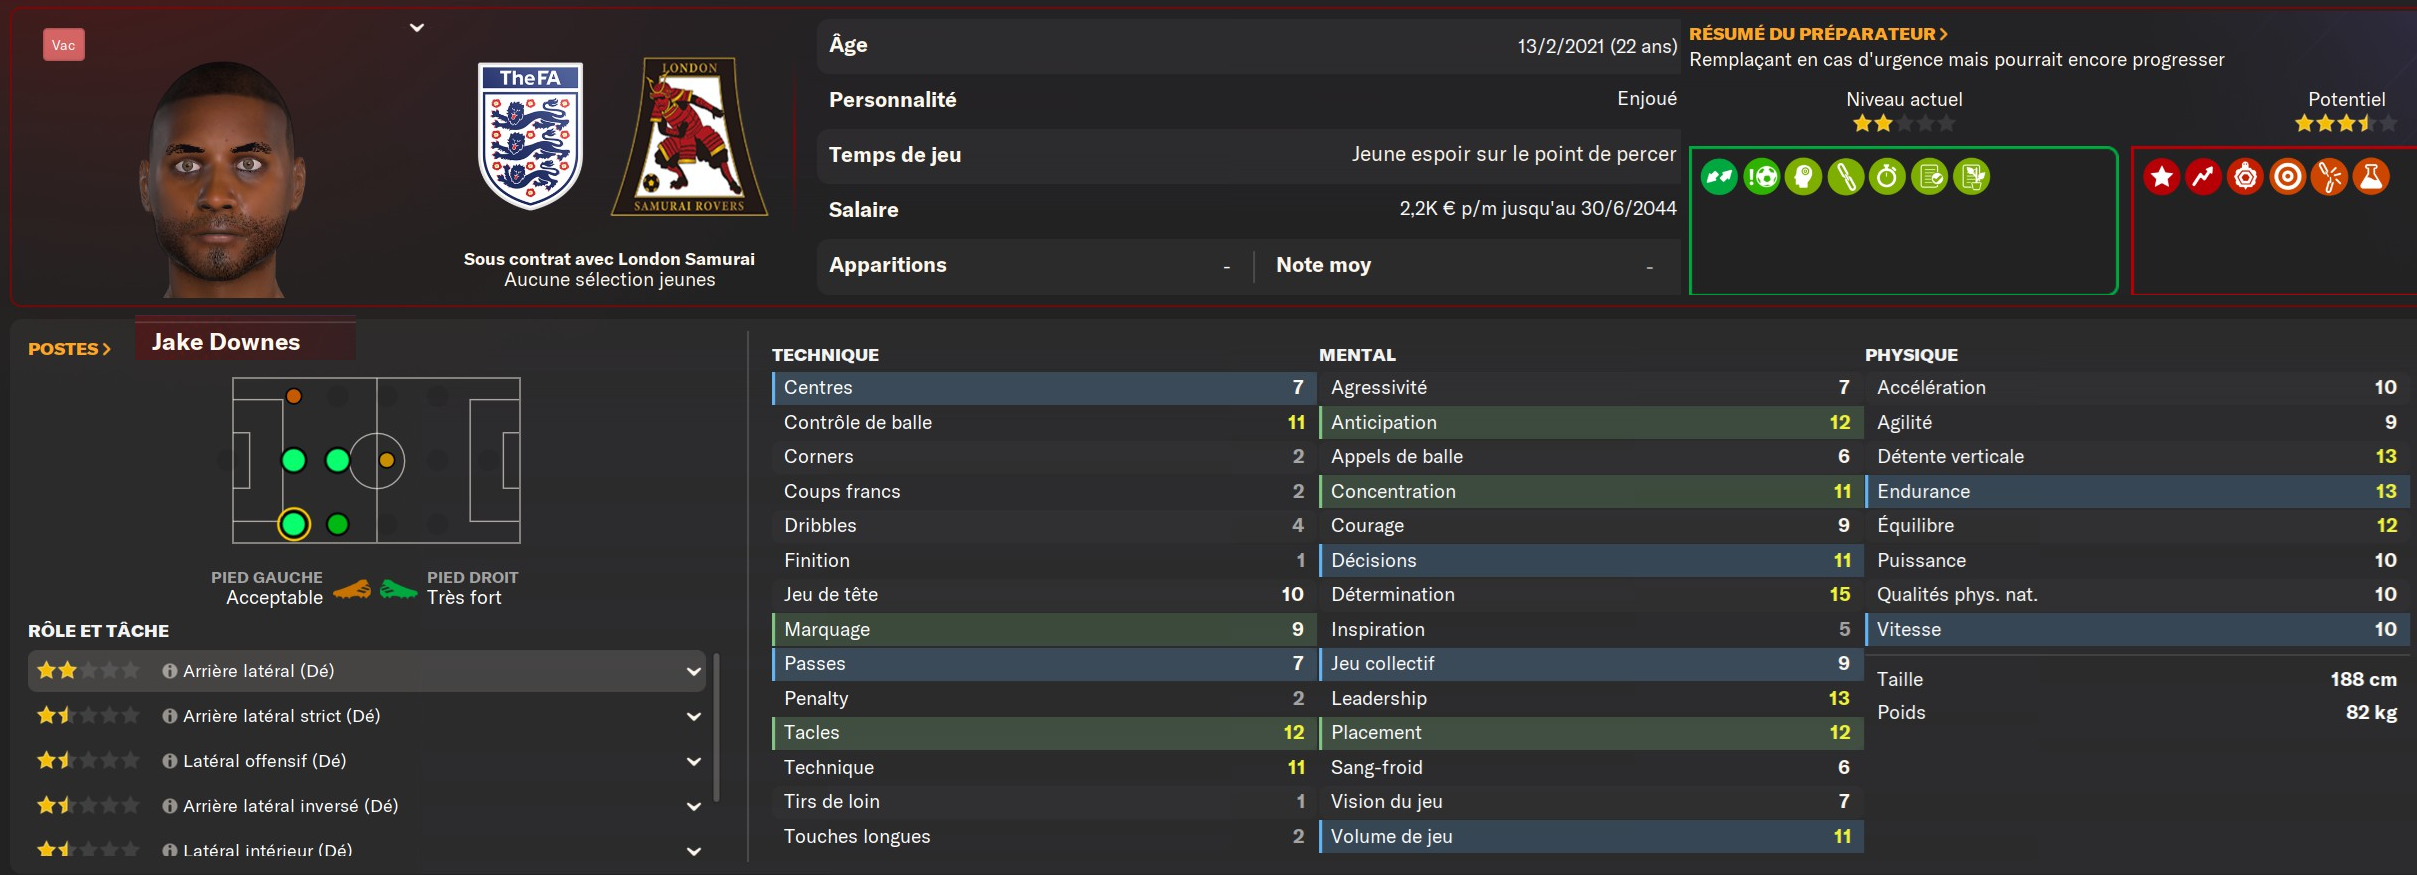
Task: Click the football with exclamation mark icon
Action: pos(1762,178)
